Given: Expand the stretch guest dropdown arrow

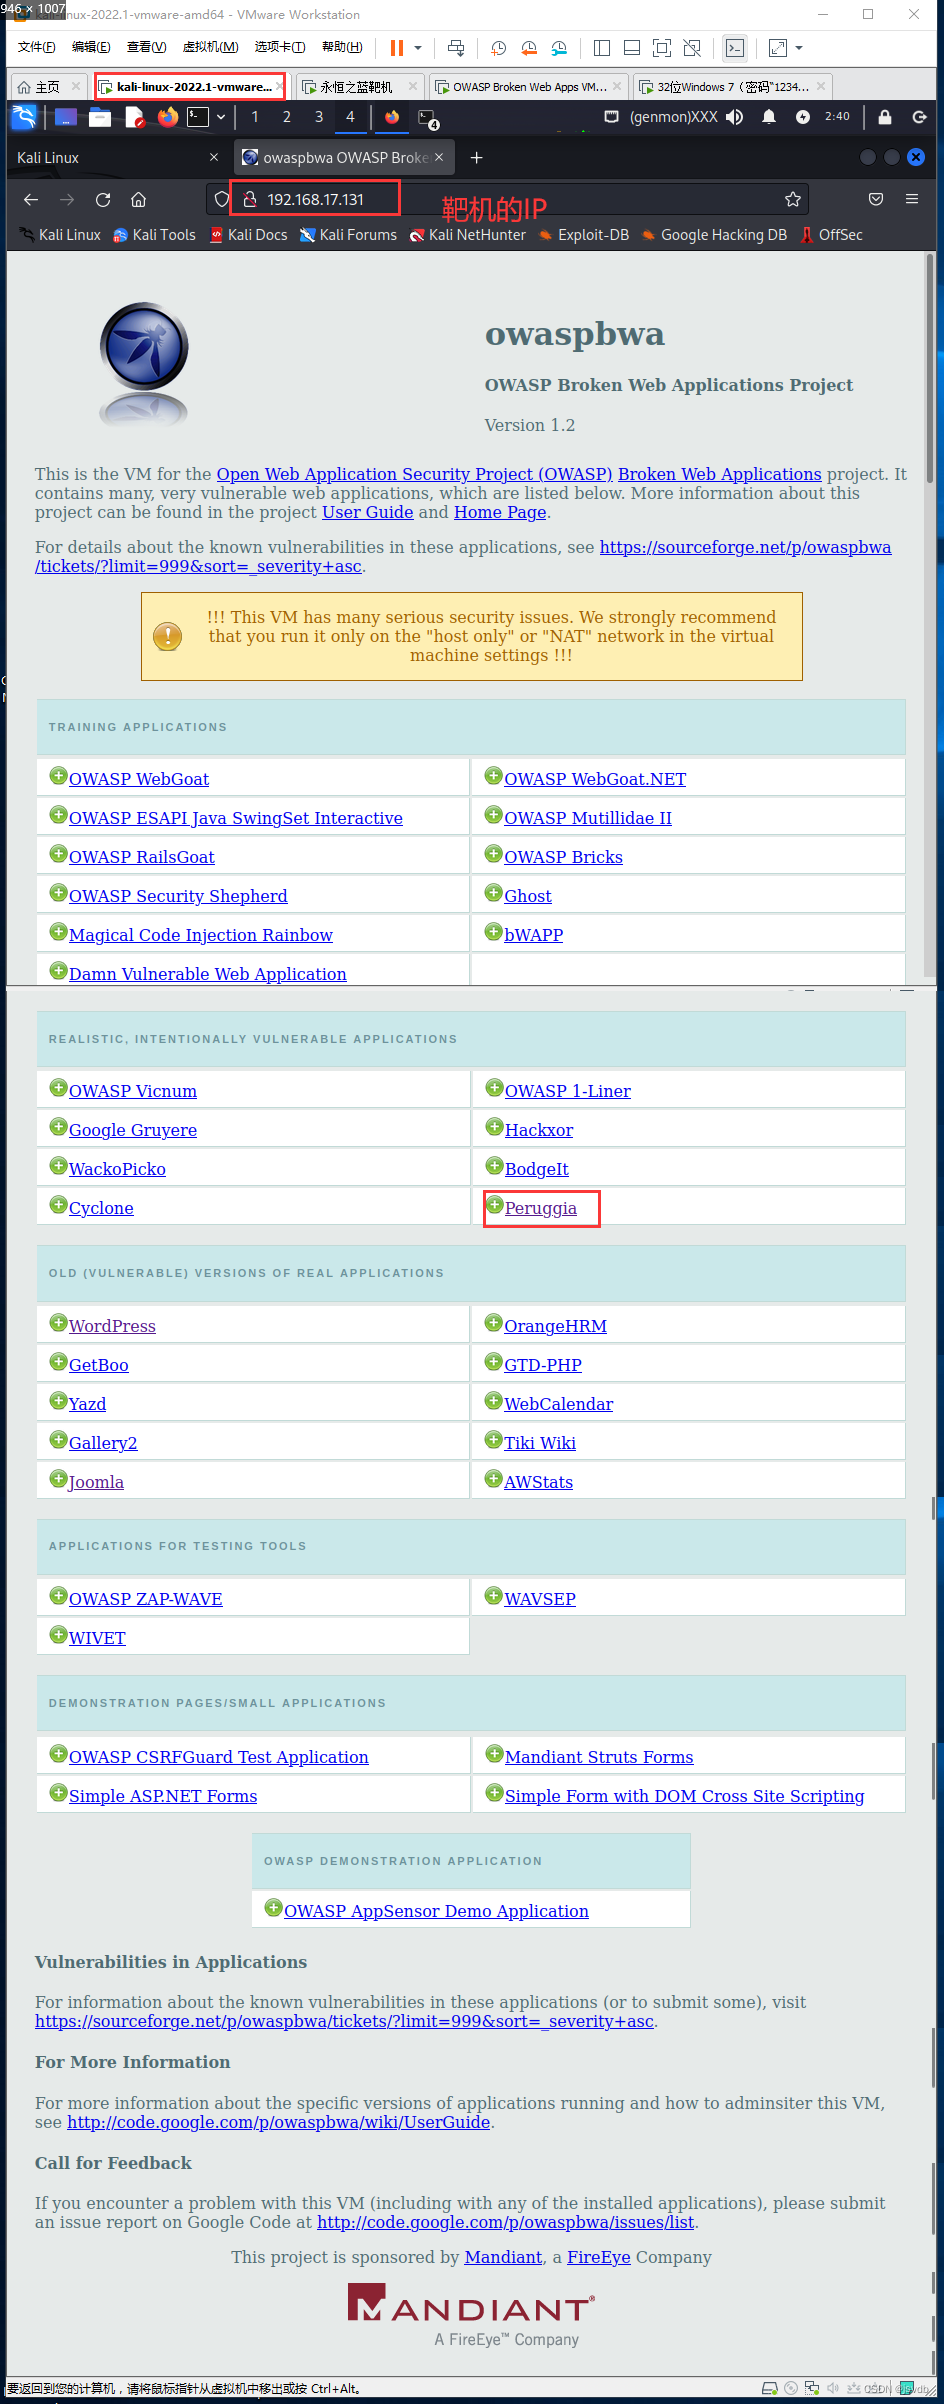Looking at the screenshot, I should click(799, 48).
